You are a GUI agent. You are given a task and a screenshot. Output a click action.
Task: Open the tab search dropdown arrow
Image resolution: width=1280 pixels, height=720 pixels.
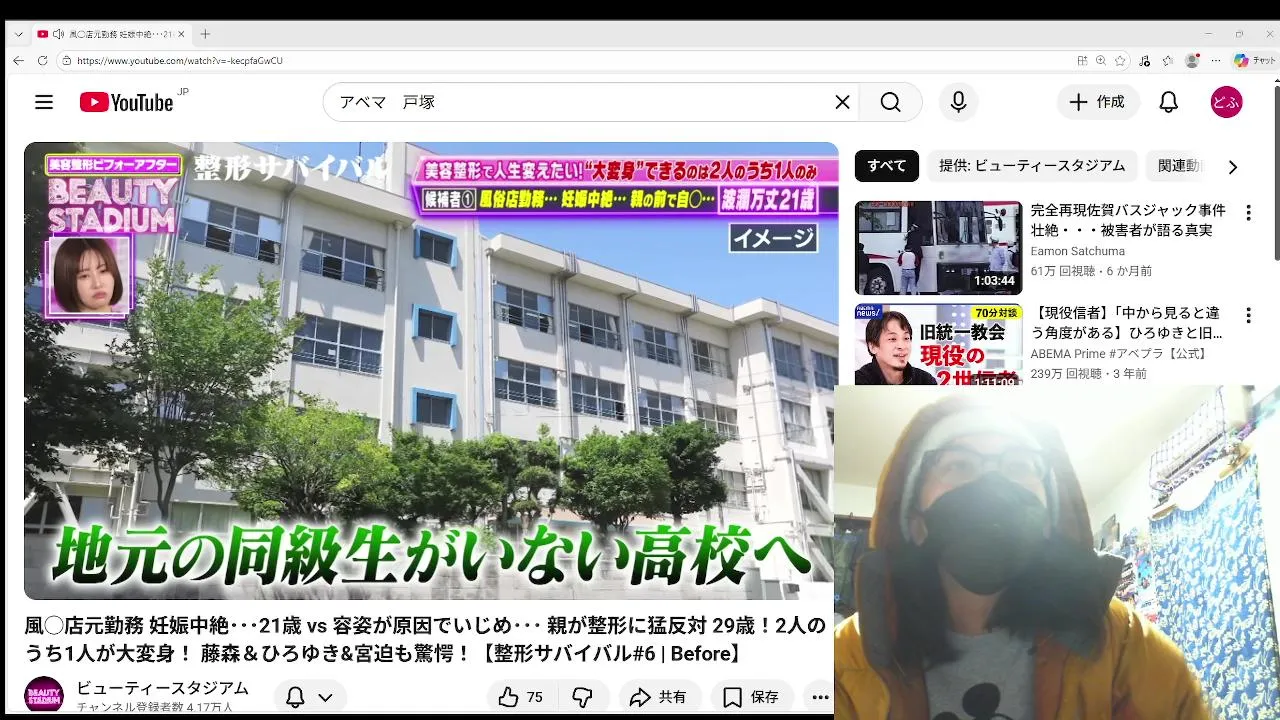point(18,34)
